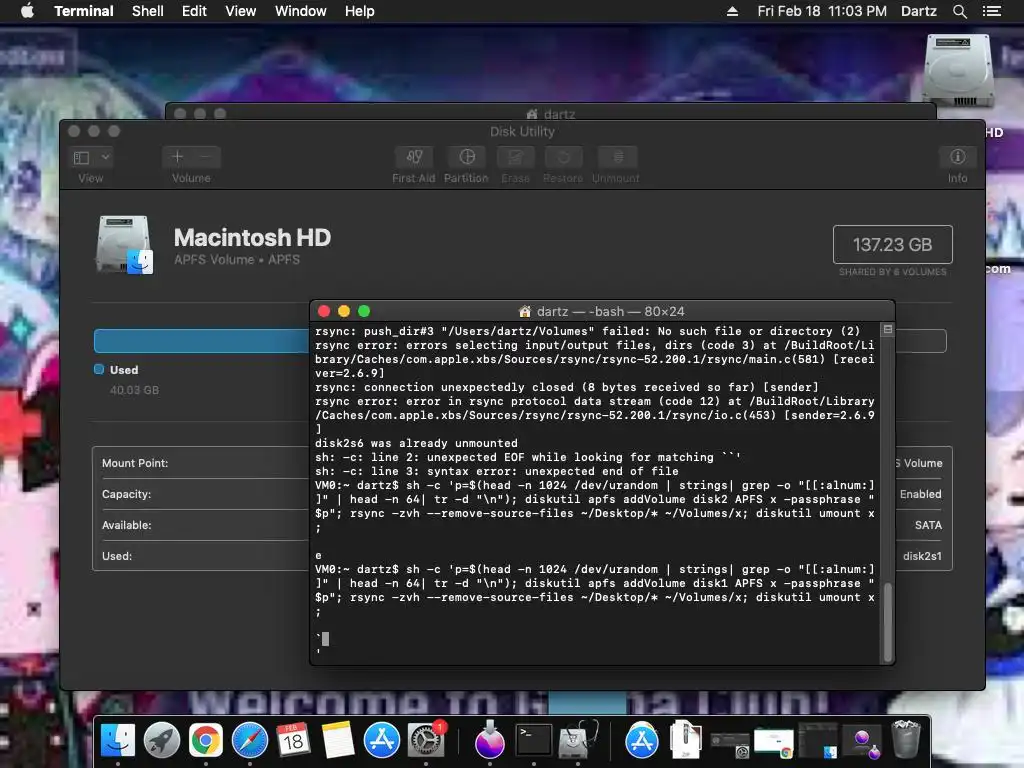Screen dimensions: 1024x768
Task: Open the zip archive file in the Dock
Action: click(685, 739)
